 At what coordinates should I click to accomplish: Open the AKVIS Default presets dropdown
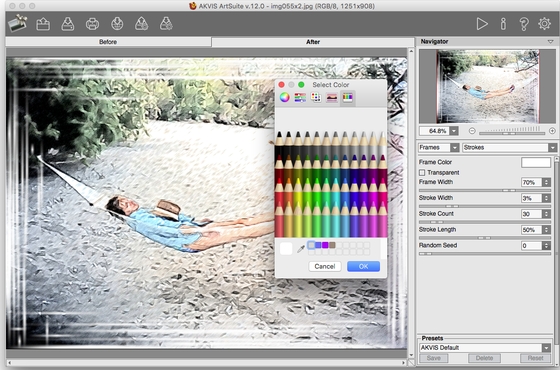(546, 348)
